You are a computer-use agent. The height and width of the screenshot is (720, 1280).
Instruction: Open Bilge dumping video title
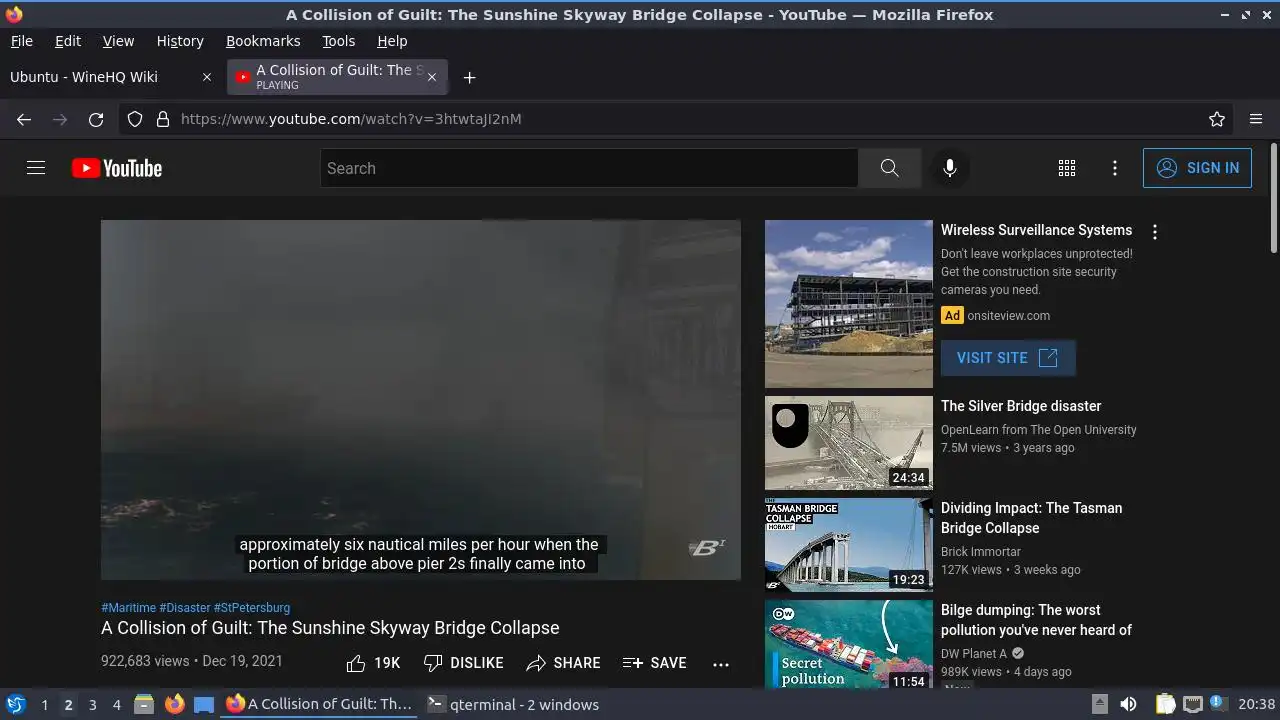click(x=1036, y=620)
